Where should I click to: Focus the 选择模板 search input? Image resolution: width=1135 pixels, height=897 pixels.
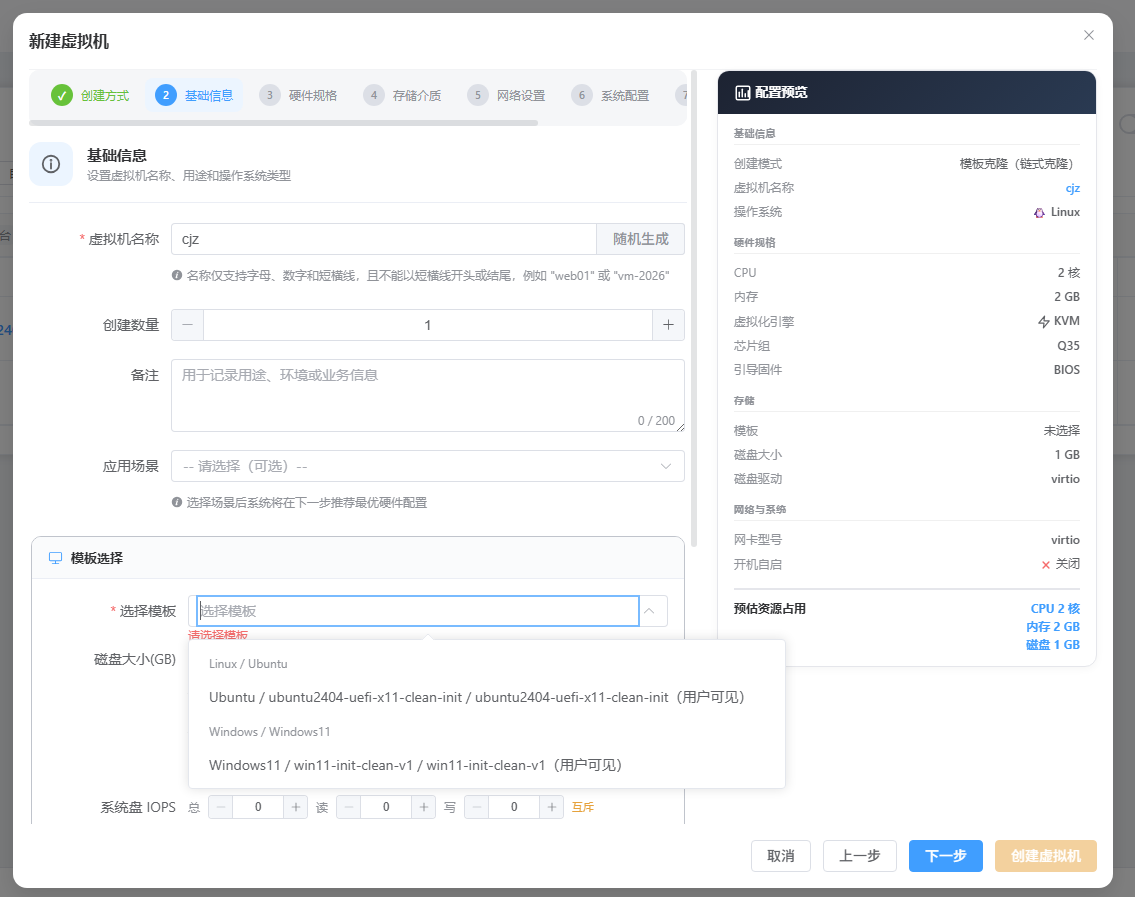tap(418, 611)
